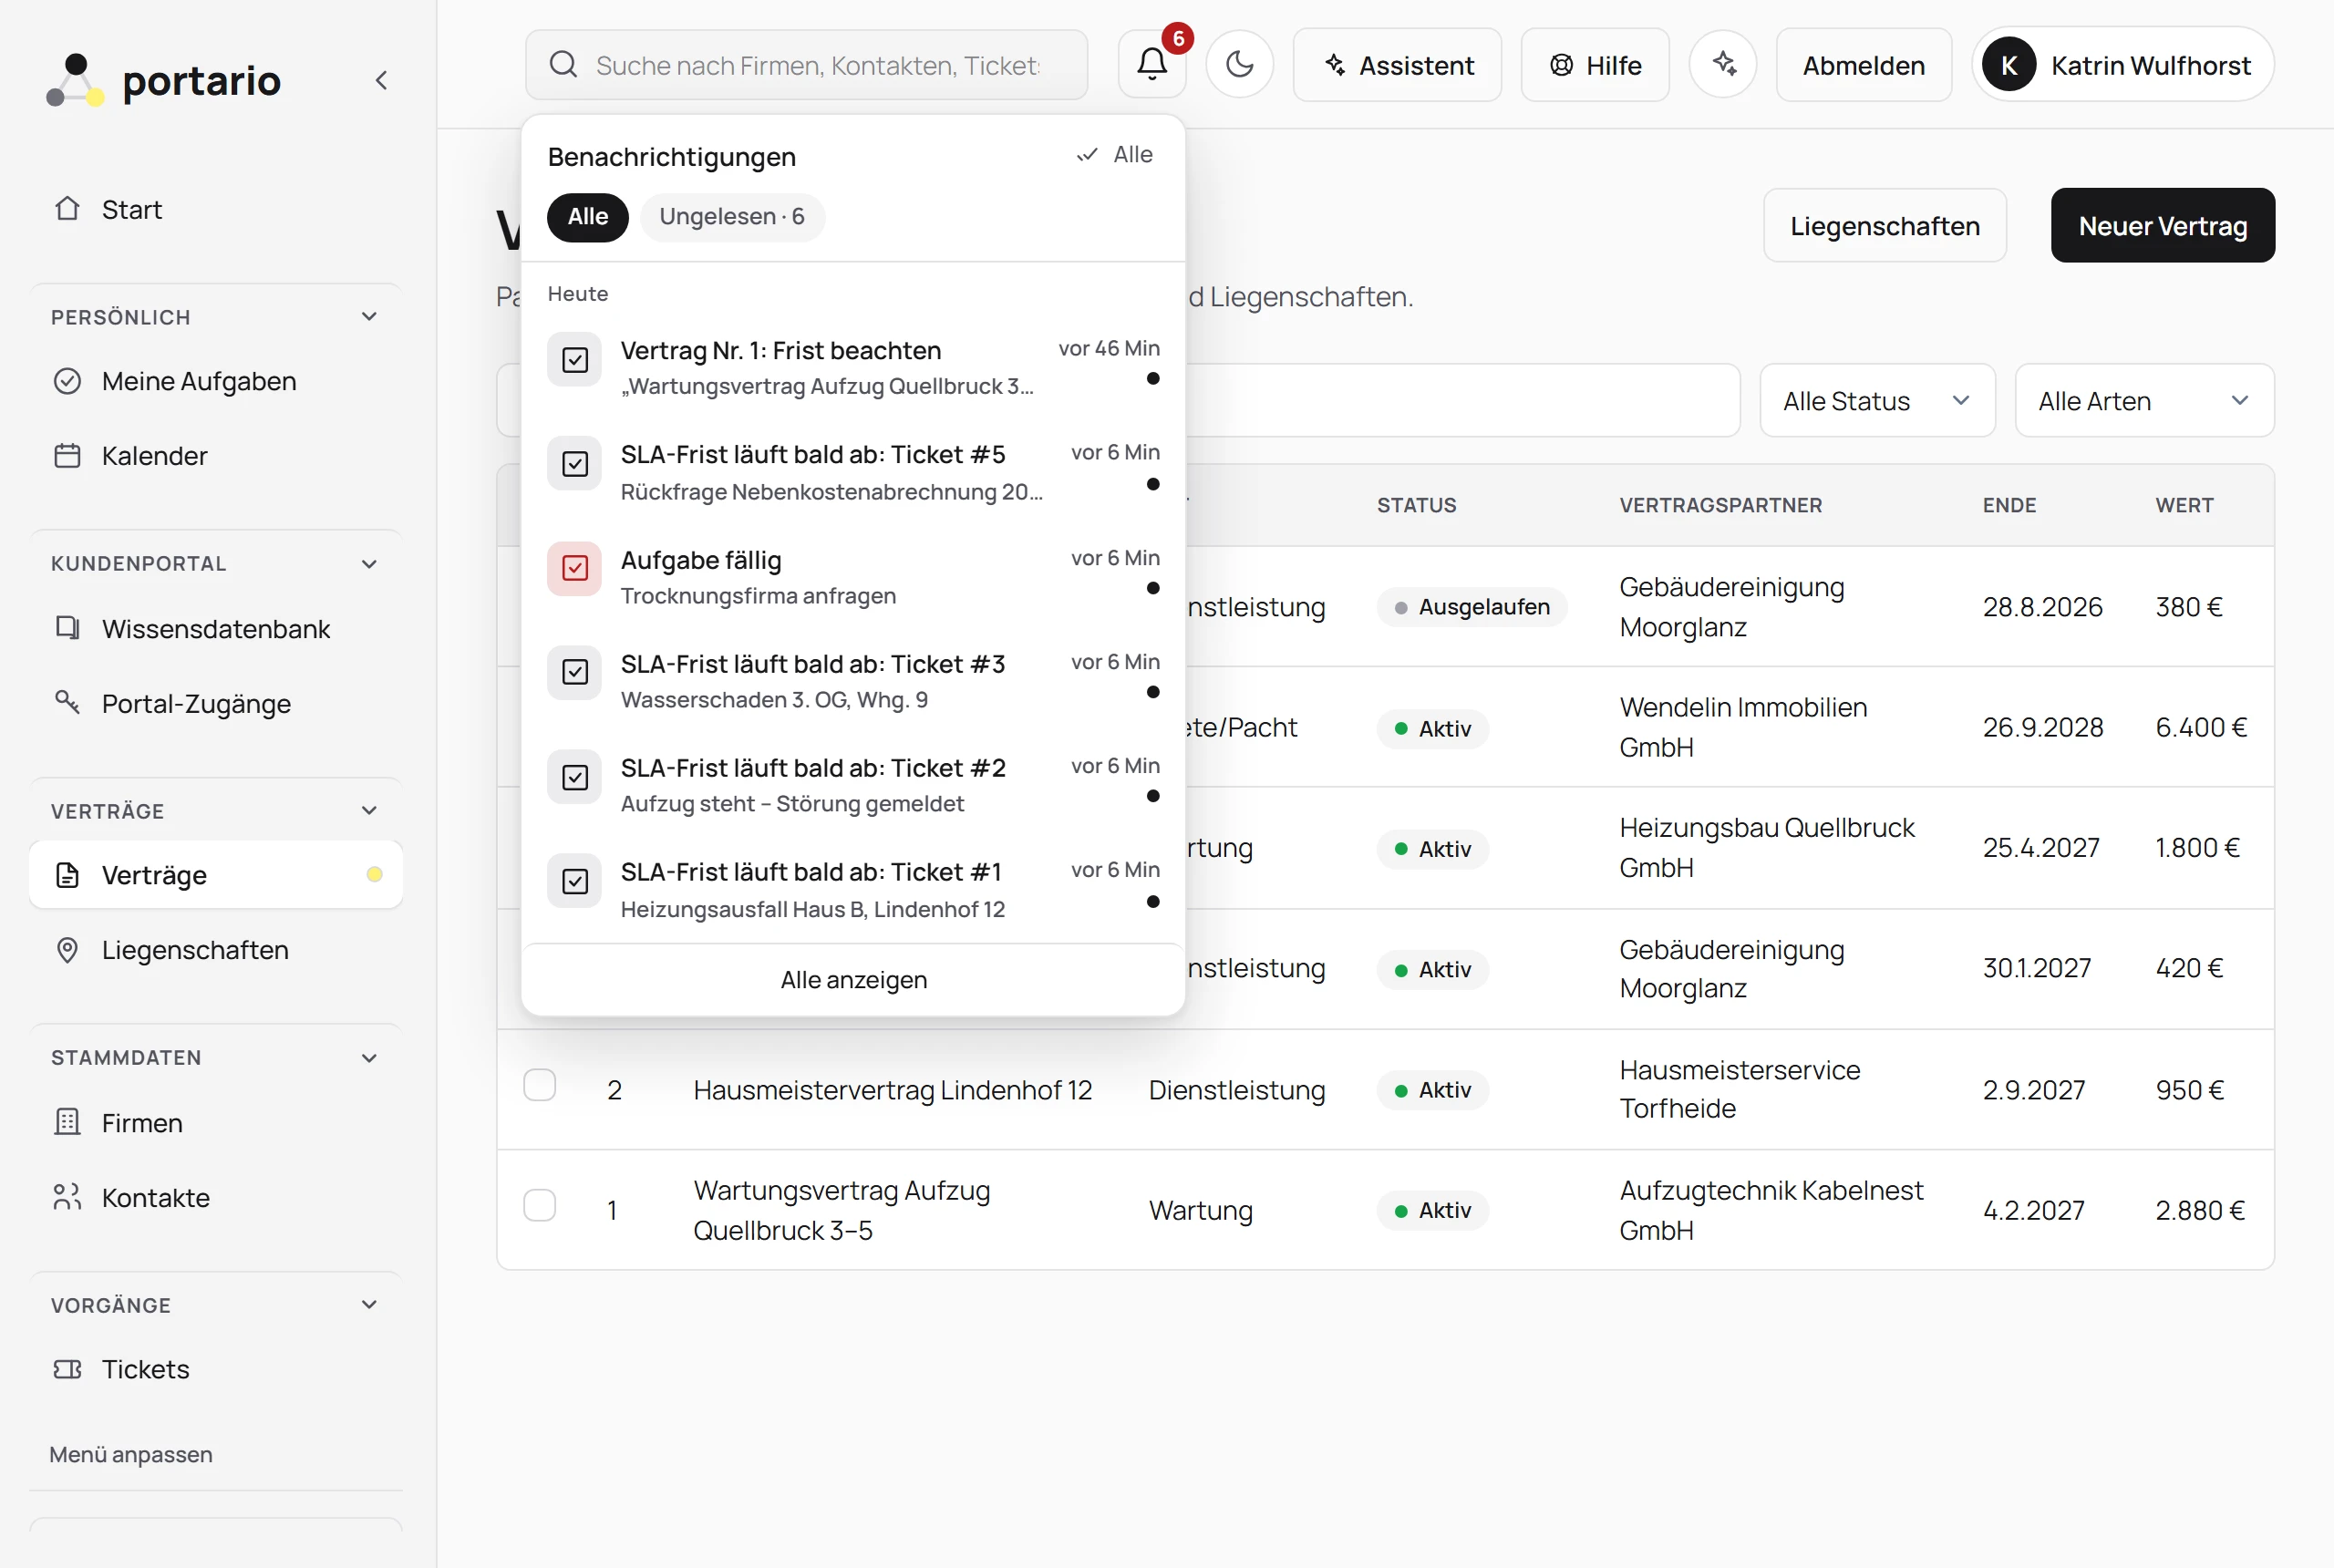Click Menü anpassen link
Image resolution: width=2334 pixels, height=1568 pixels.
pyautogui.click(x=131, y=1455)
